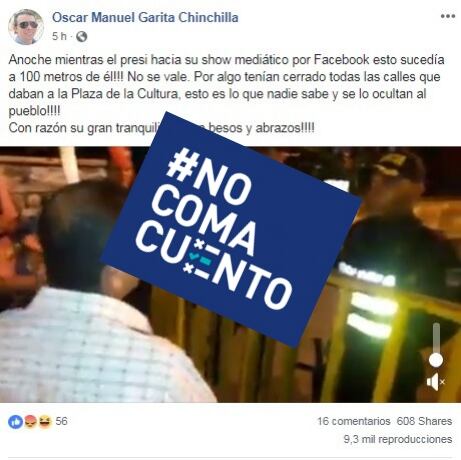This screenshot has width=461, height=460.
Task: Open the 16 comentarios link
Action: (x=353, y=421)
